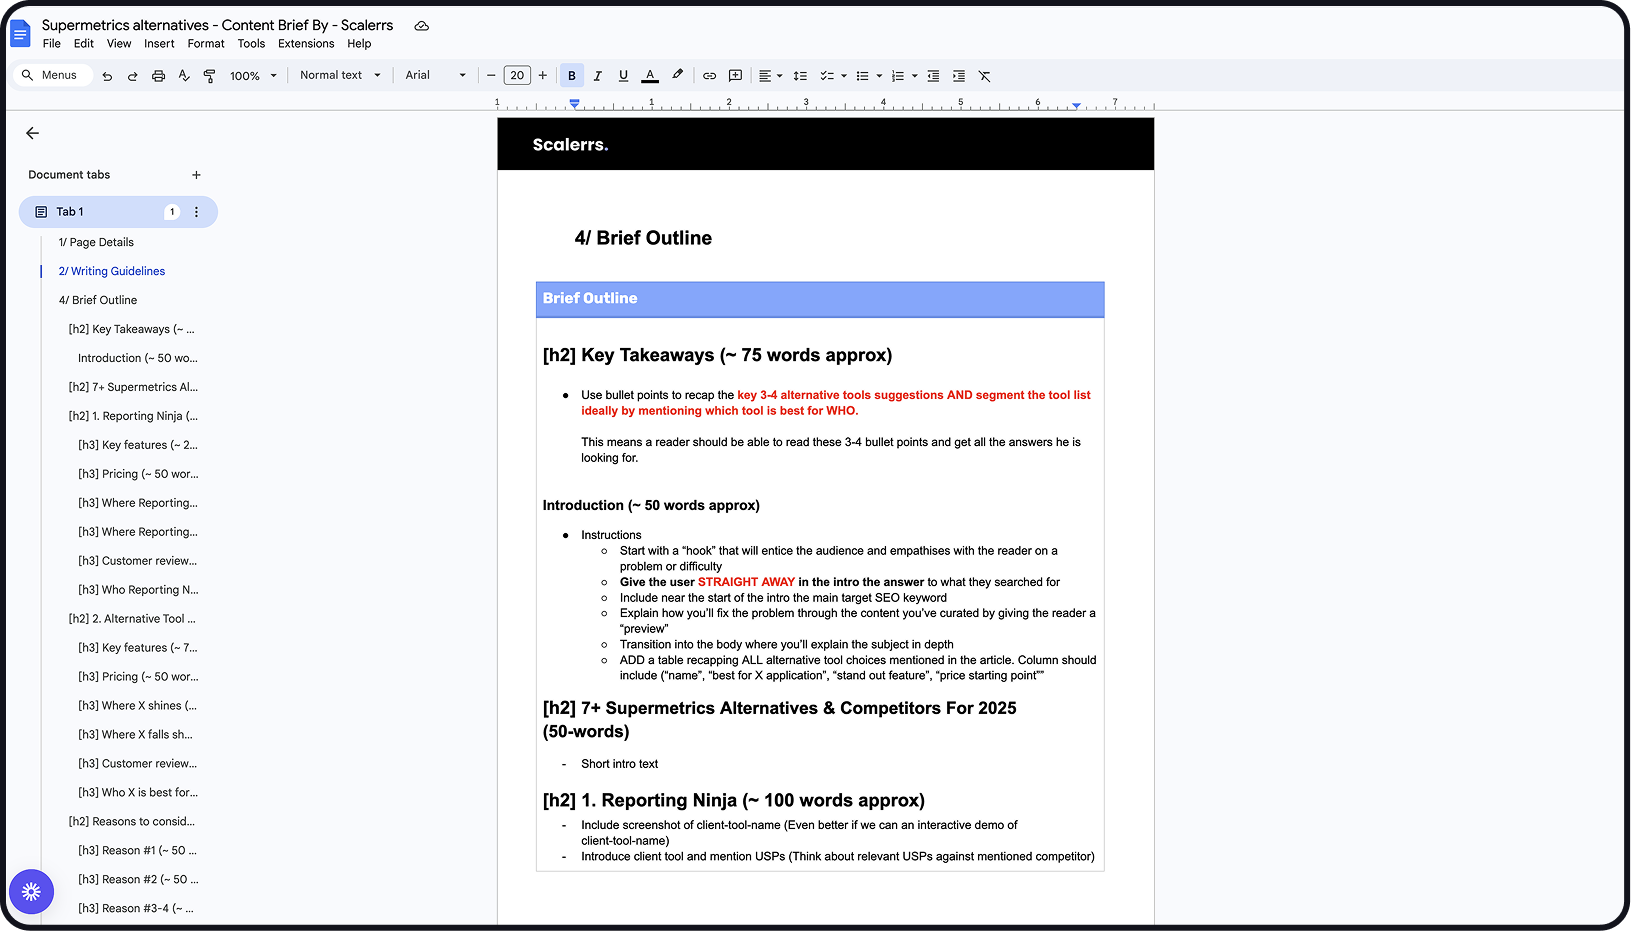Close the document tabs sidebar with back arrow
The height and width of the screenshot is (931, 1631).
[32, 133]
